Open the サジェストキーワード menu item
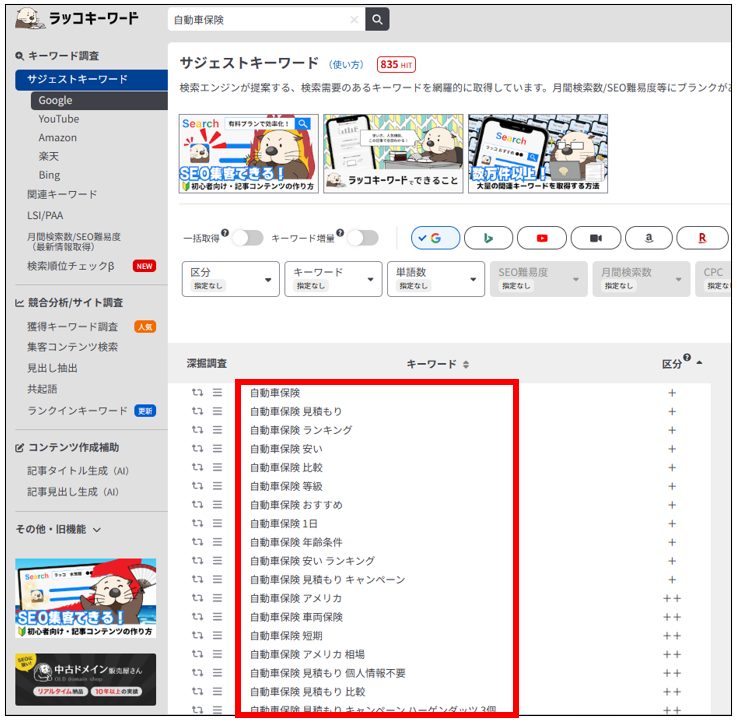 click(91, 79)
